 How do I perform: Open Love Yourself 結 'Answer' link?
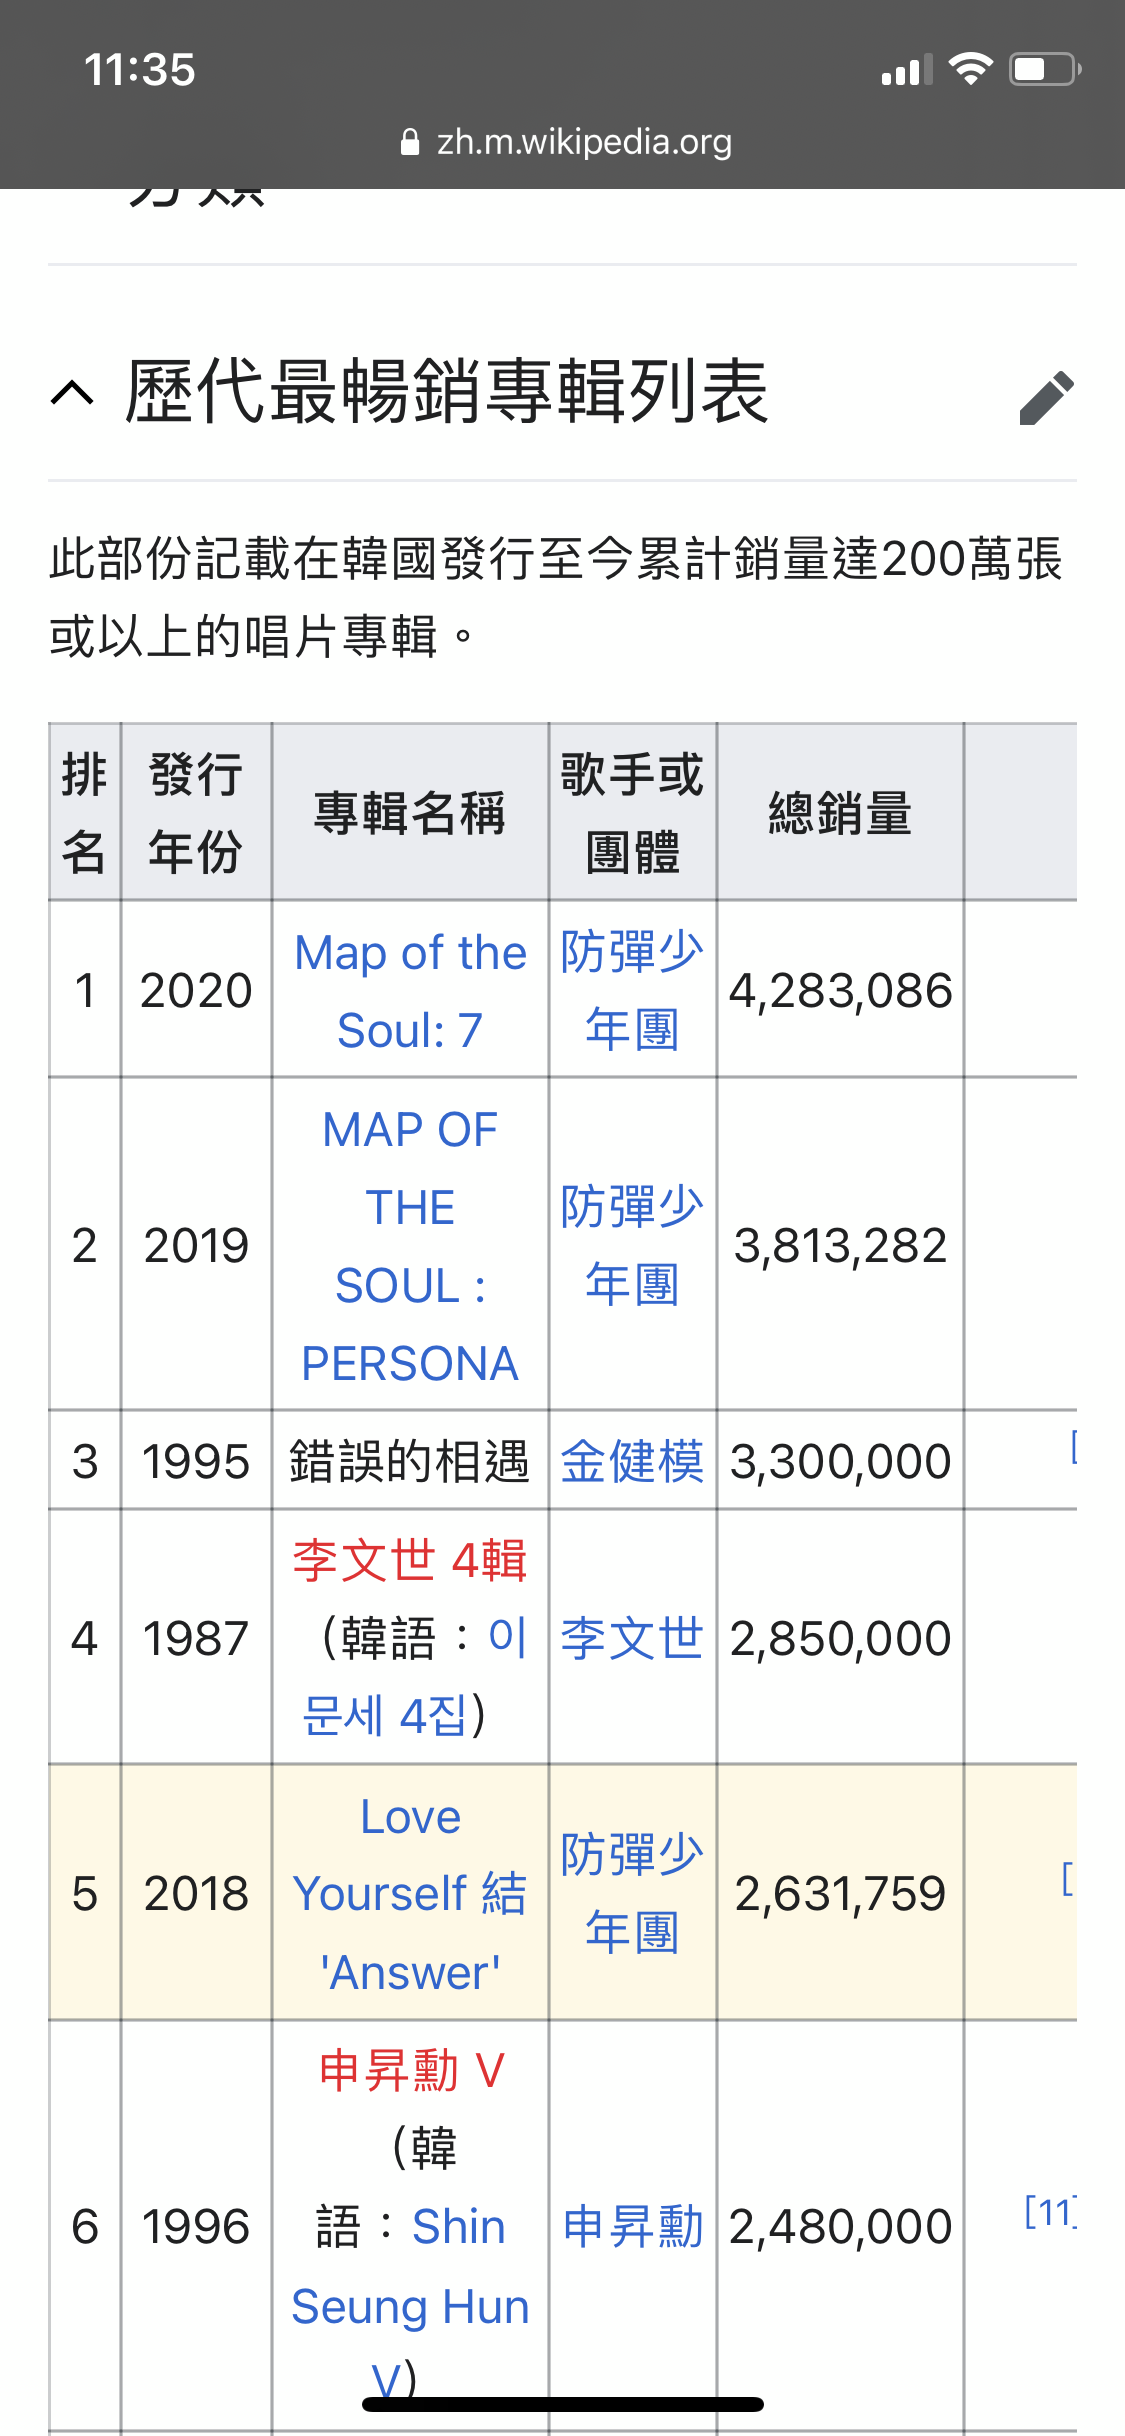410,1894
